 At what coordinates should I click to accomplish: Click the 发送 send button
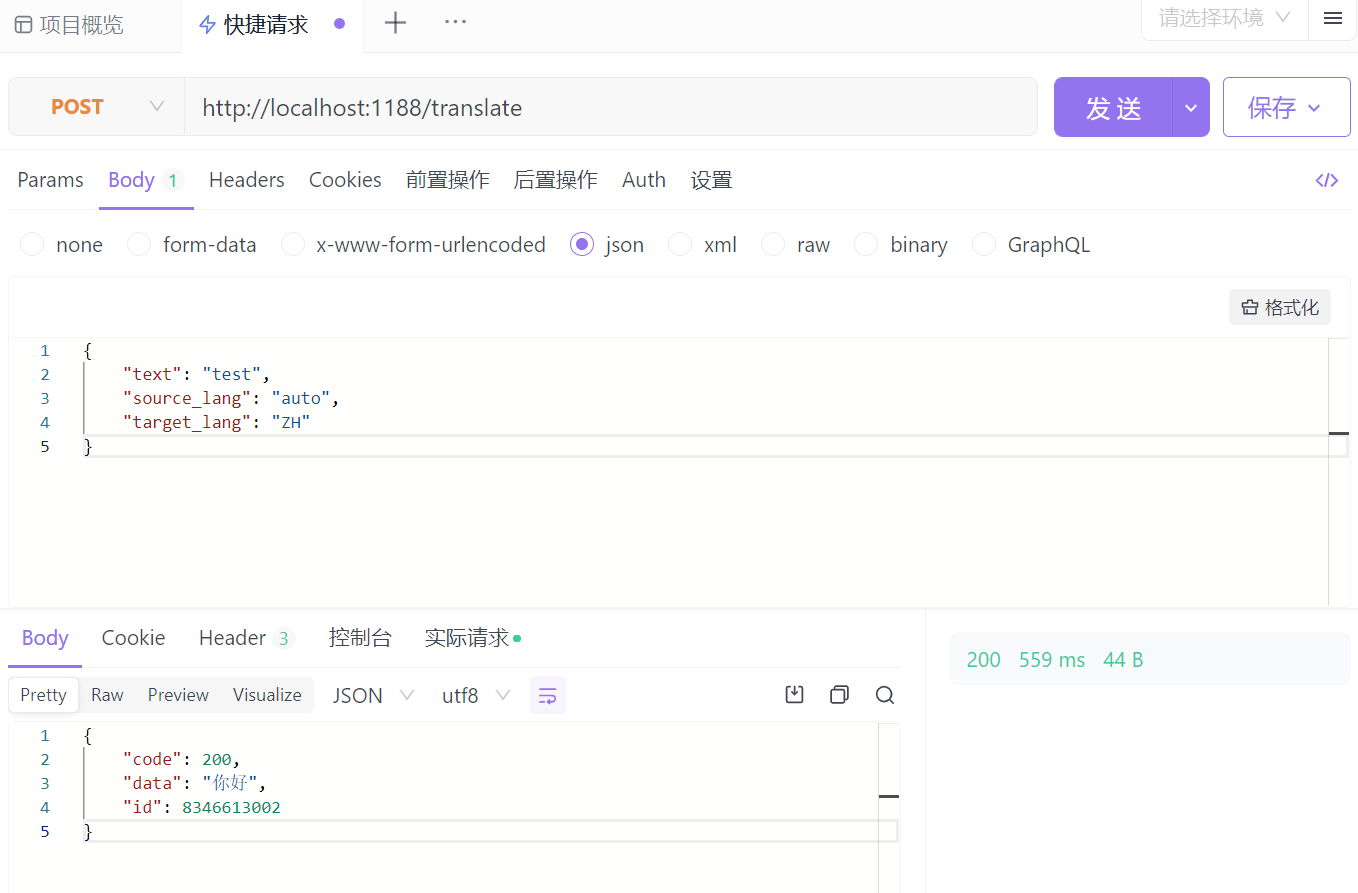tap(1113, 107)
